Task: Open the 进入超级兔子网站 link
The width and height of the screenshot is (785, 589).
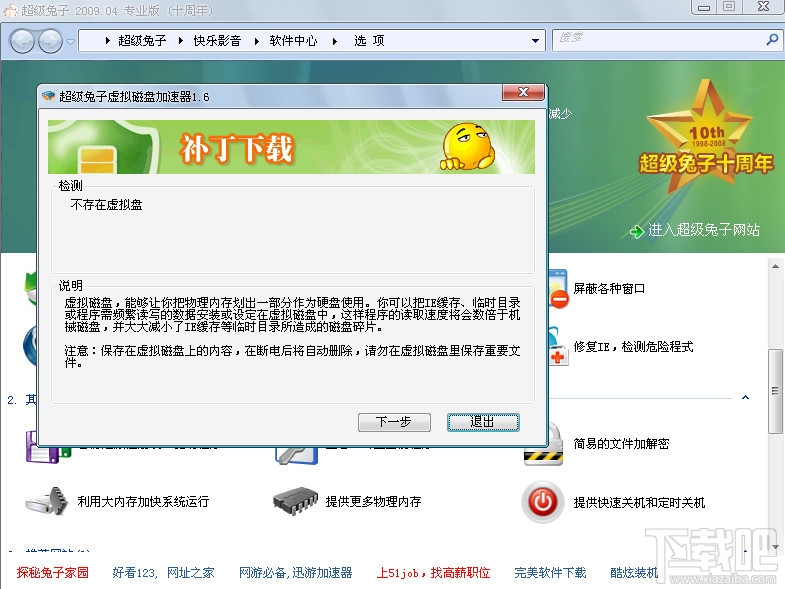Action: (704, 230)
